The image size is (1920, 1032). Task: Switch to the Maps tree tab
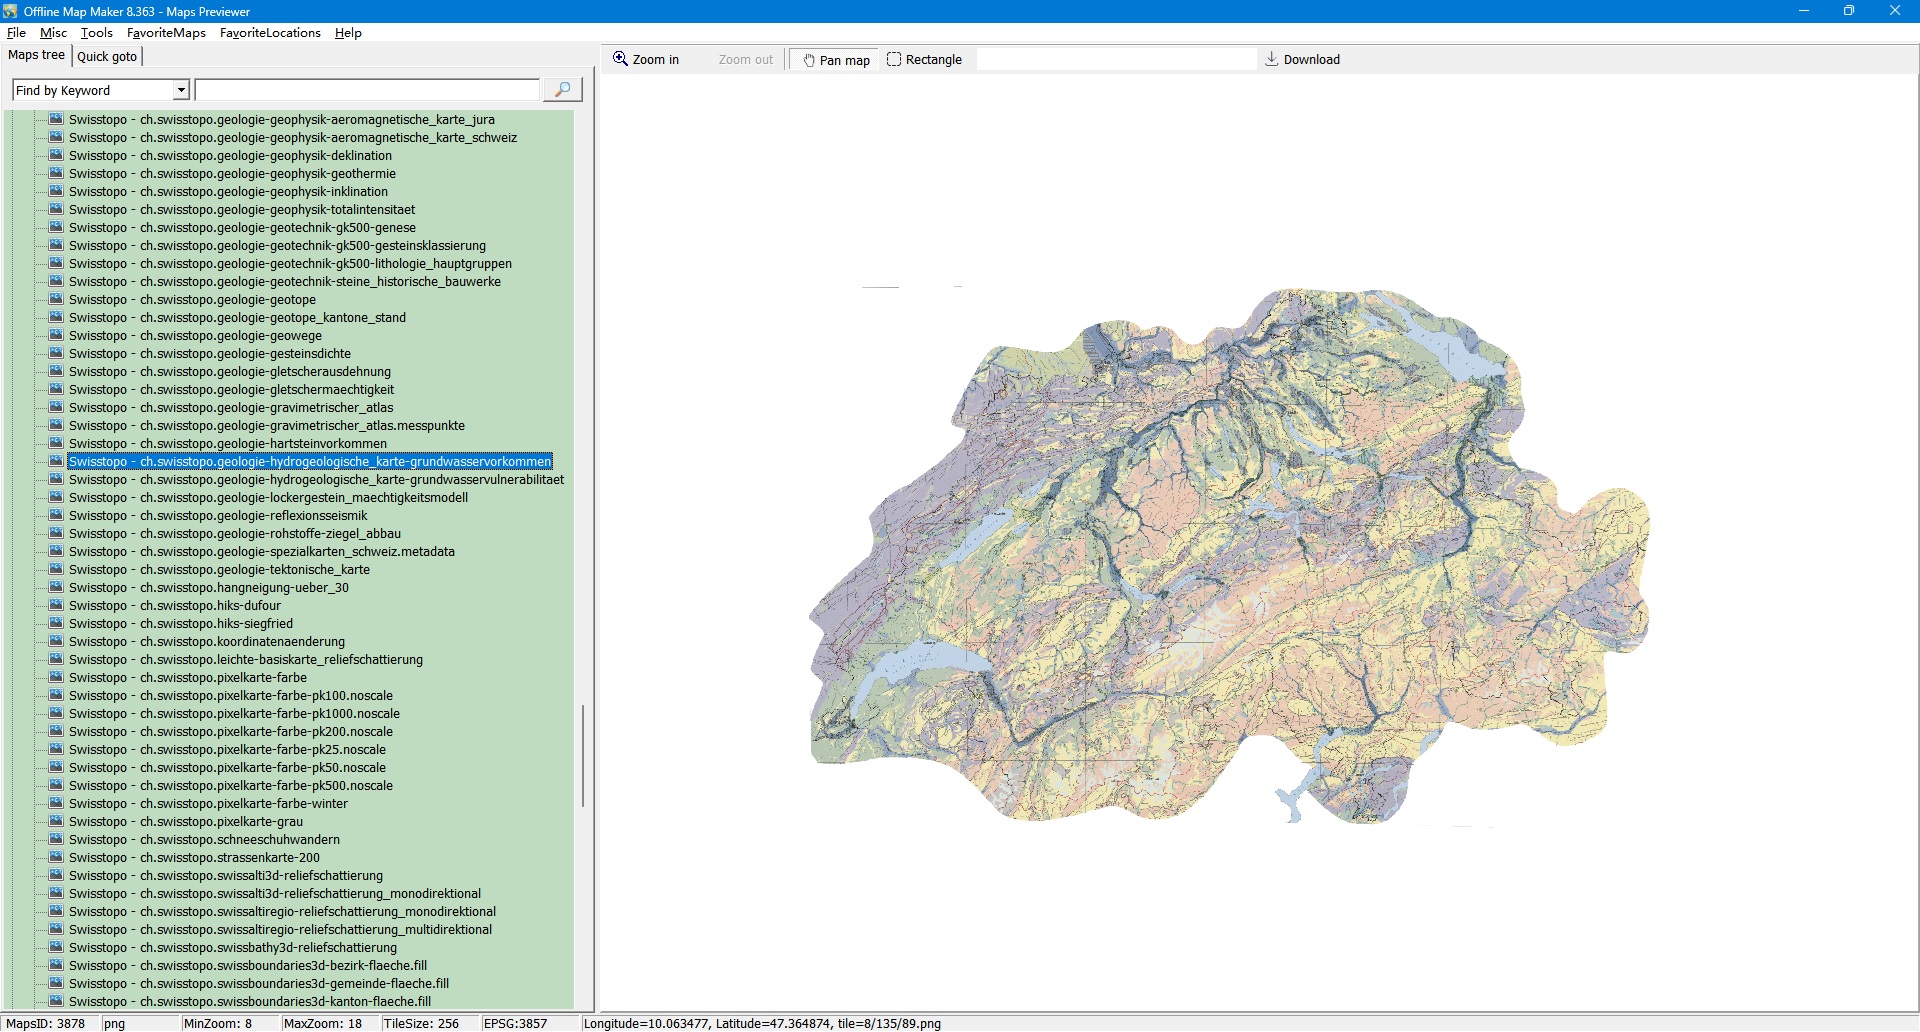(36, 55)
